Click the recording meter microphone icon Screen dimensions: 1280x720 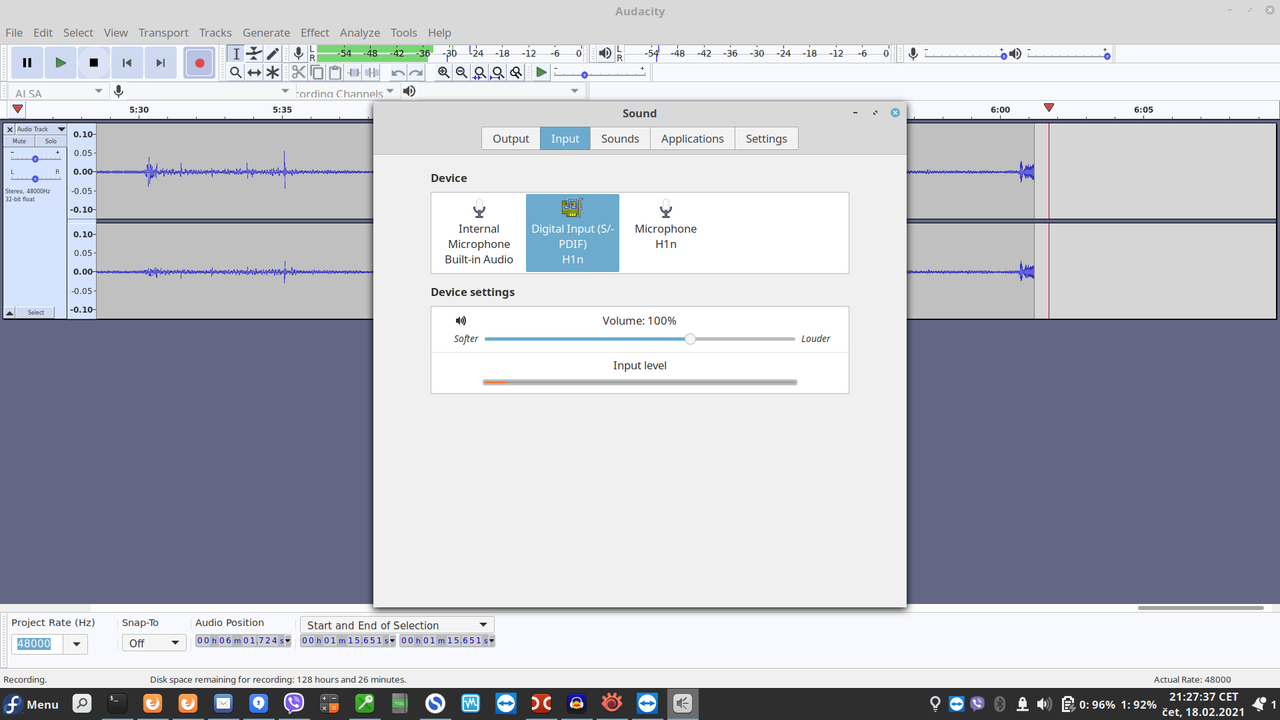point(298,54)
